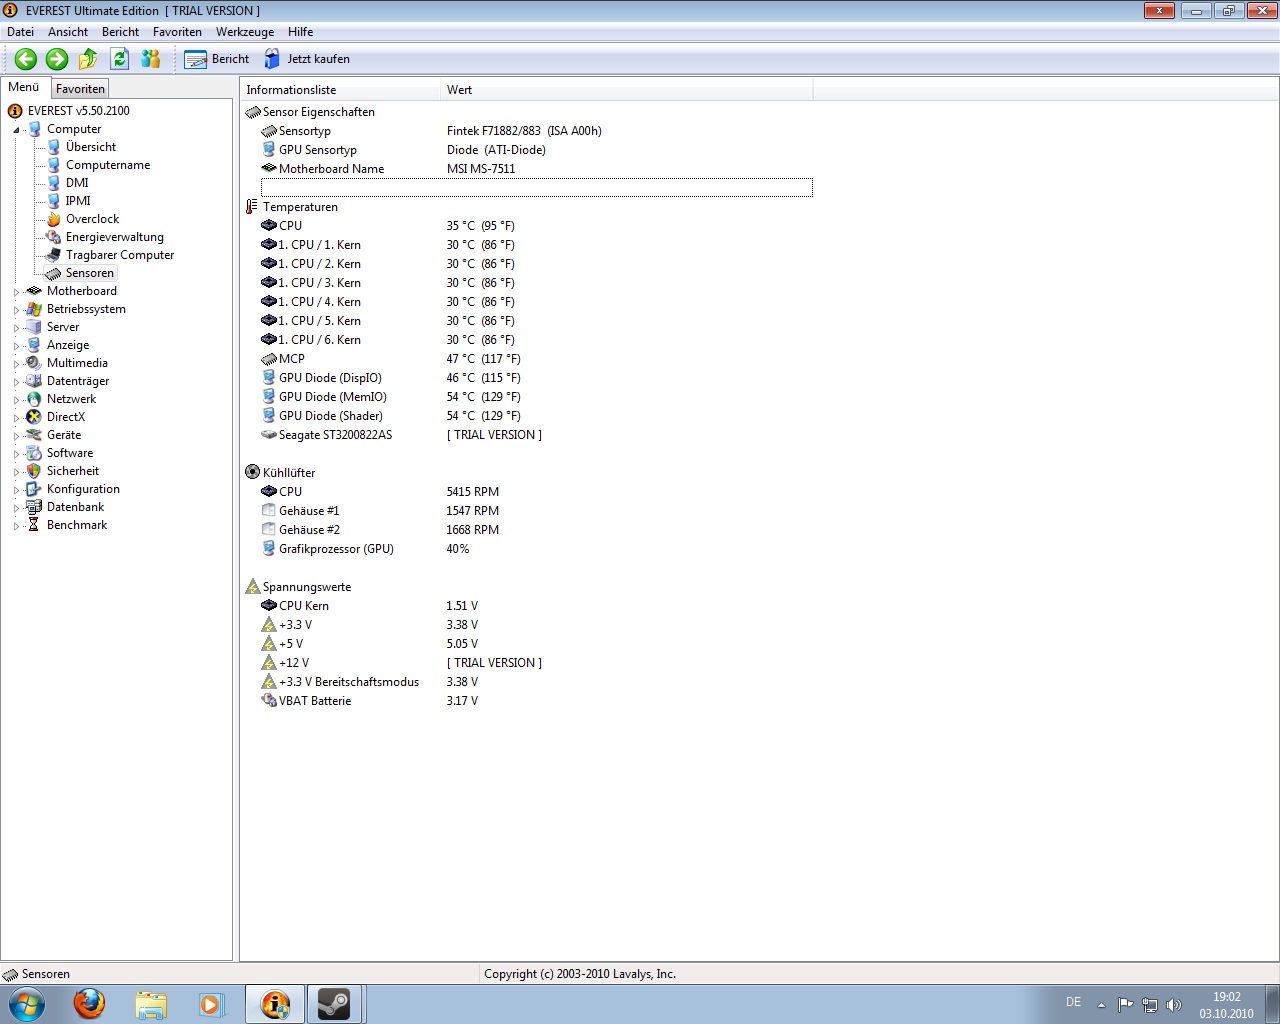Click the Spannungswerte warning icon
1280x1024 pixels.
252,587
